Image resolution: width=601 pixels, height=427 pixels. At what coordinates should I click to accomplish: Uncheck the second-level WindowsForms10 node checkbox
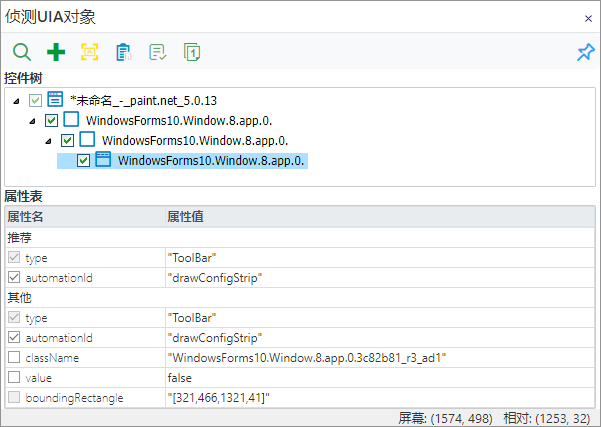[67, 140]
